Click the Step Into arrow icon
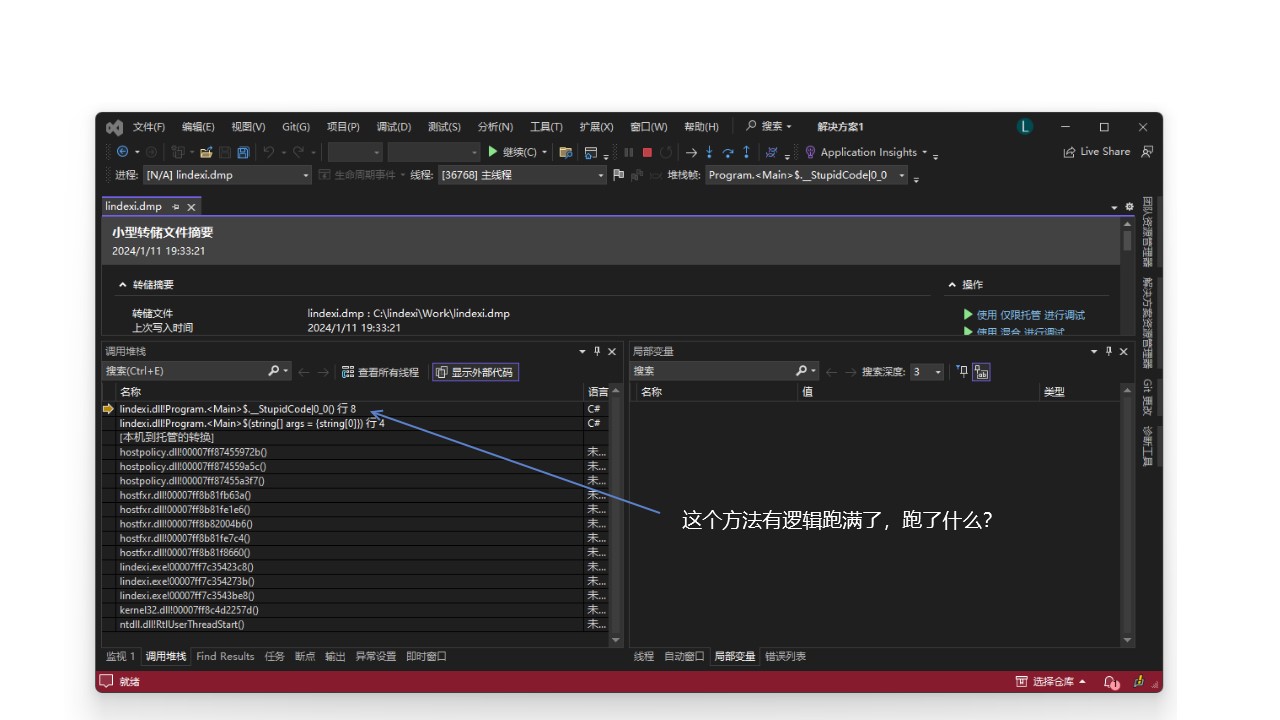 (x=709, y=152)
